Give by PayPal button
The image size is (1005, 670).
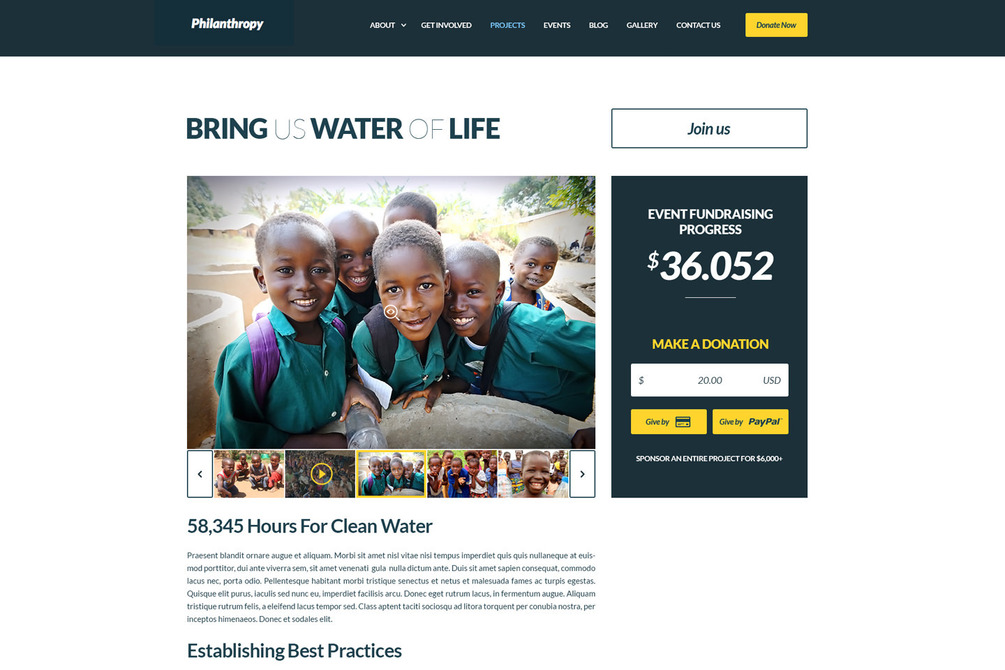pos(751,422)
